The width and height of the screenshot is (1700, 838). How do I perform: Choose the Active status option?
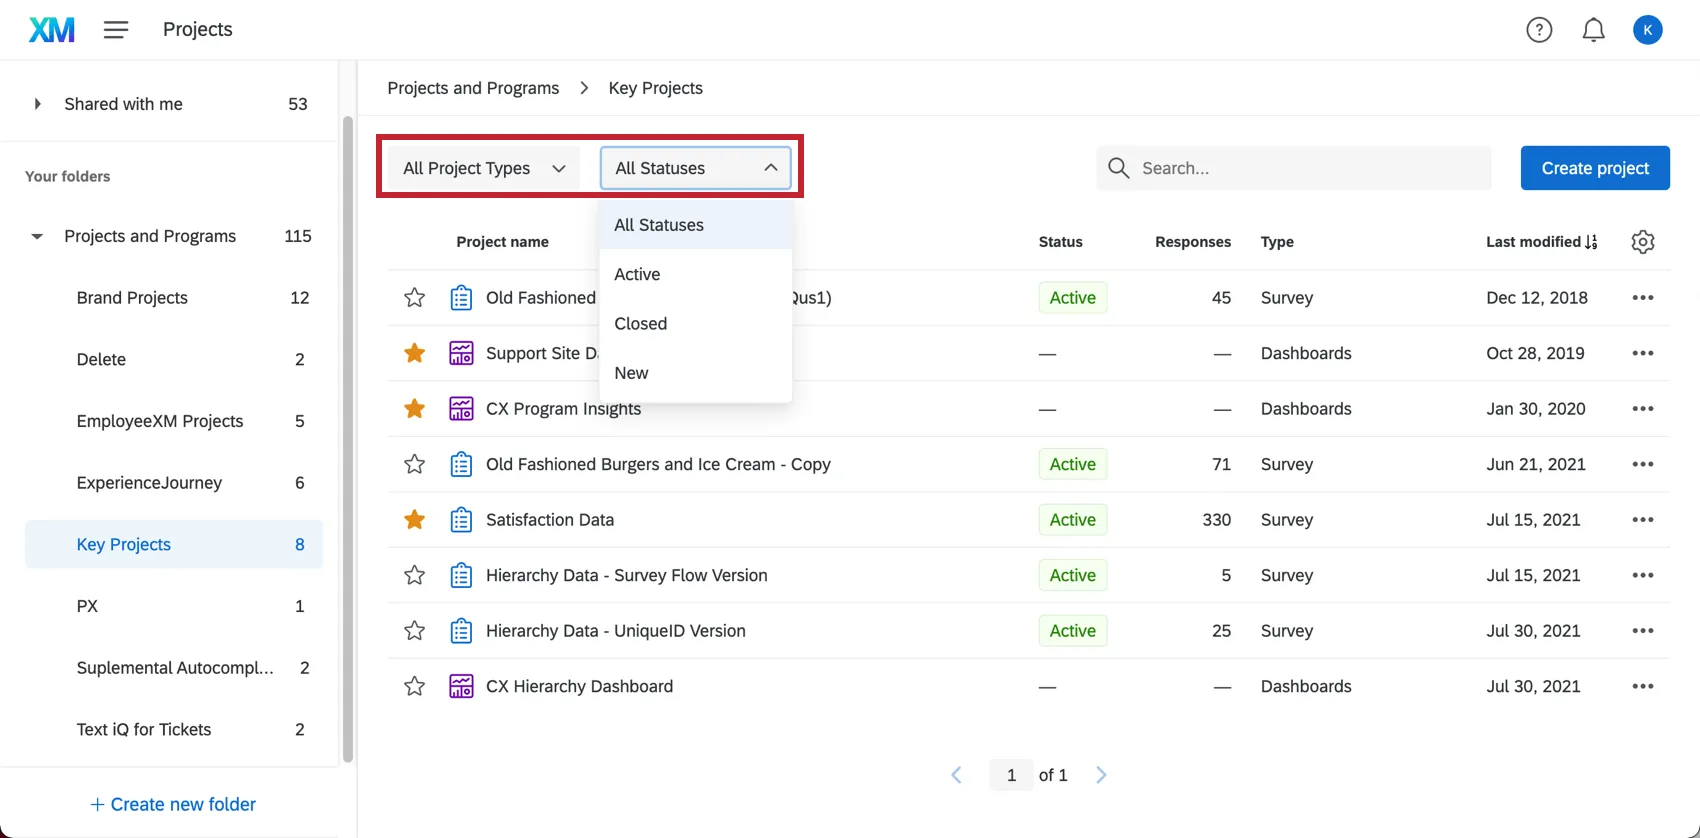point(637,275)
